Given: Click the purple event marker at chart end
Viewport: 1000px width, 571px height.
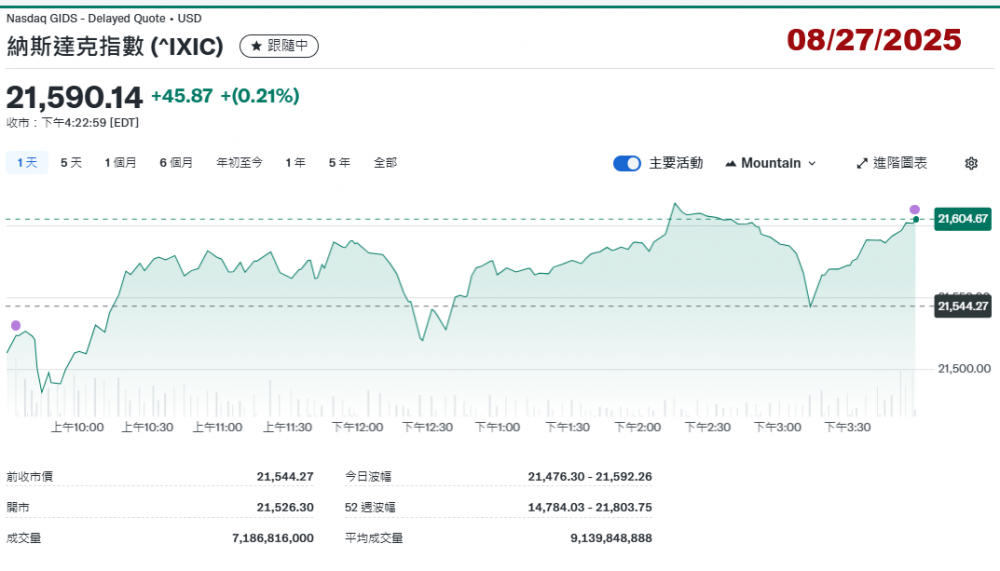Looking at the screenshot, I should pos(914,209).
